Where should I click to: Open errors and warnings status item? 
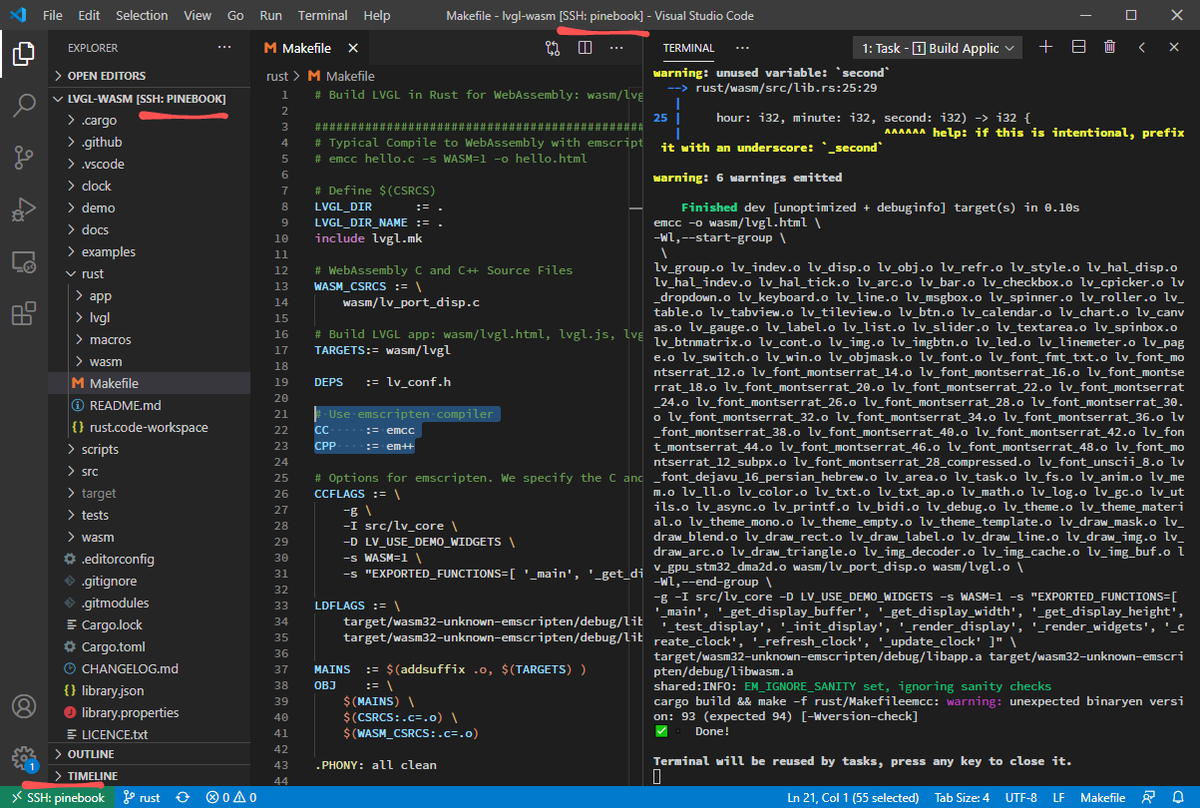coord(230,797)
